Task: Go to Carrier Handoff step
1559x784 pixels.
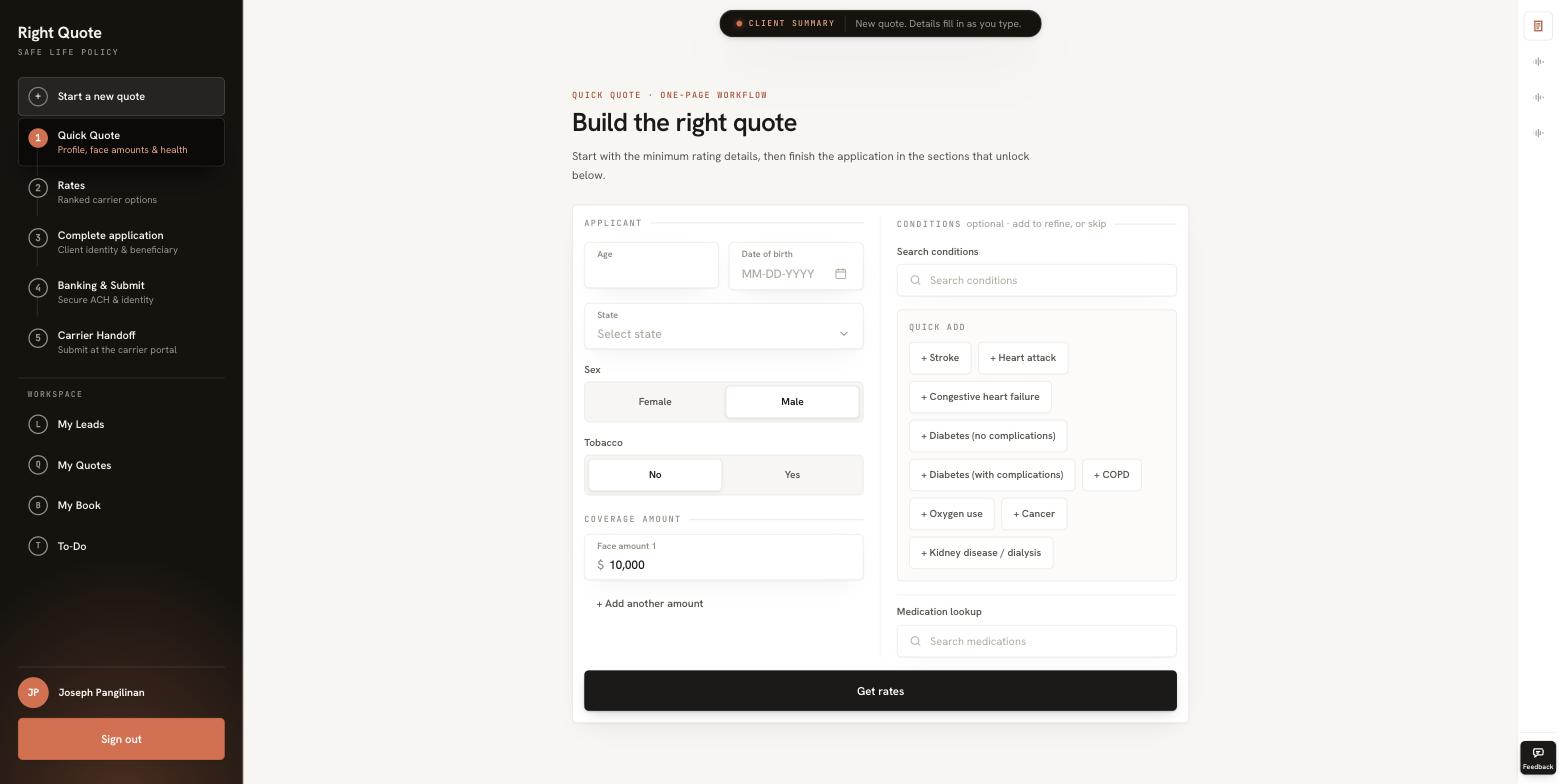Action: (121, 342)
